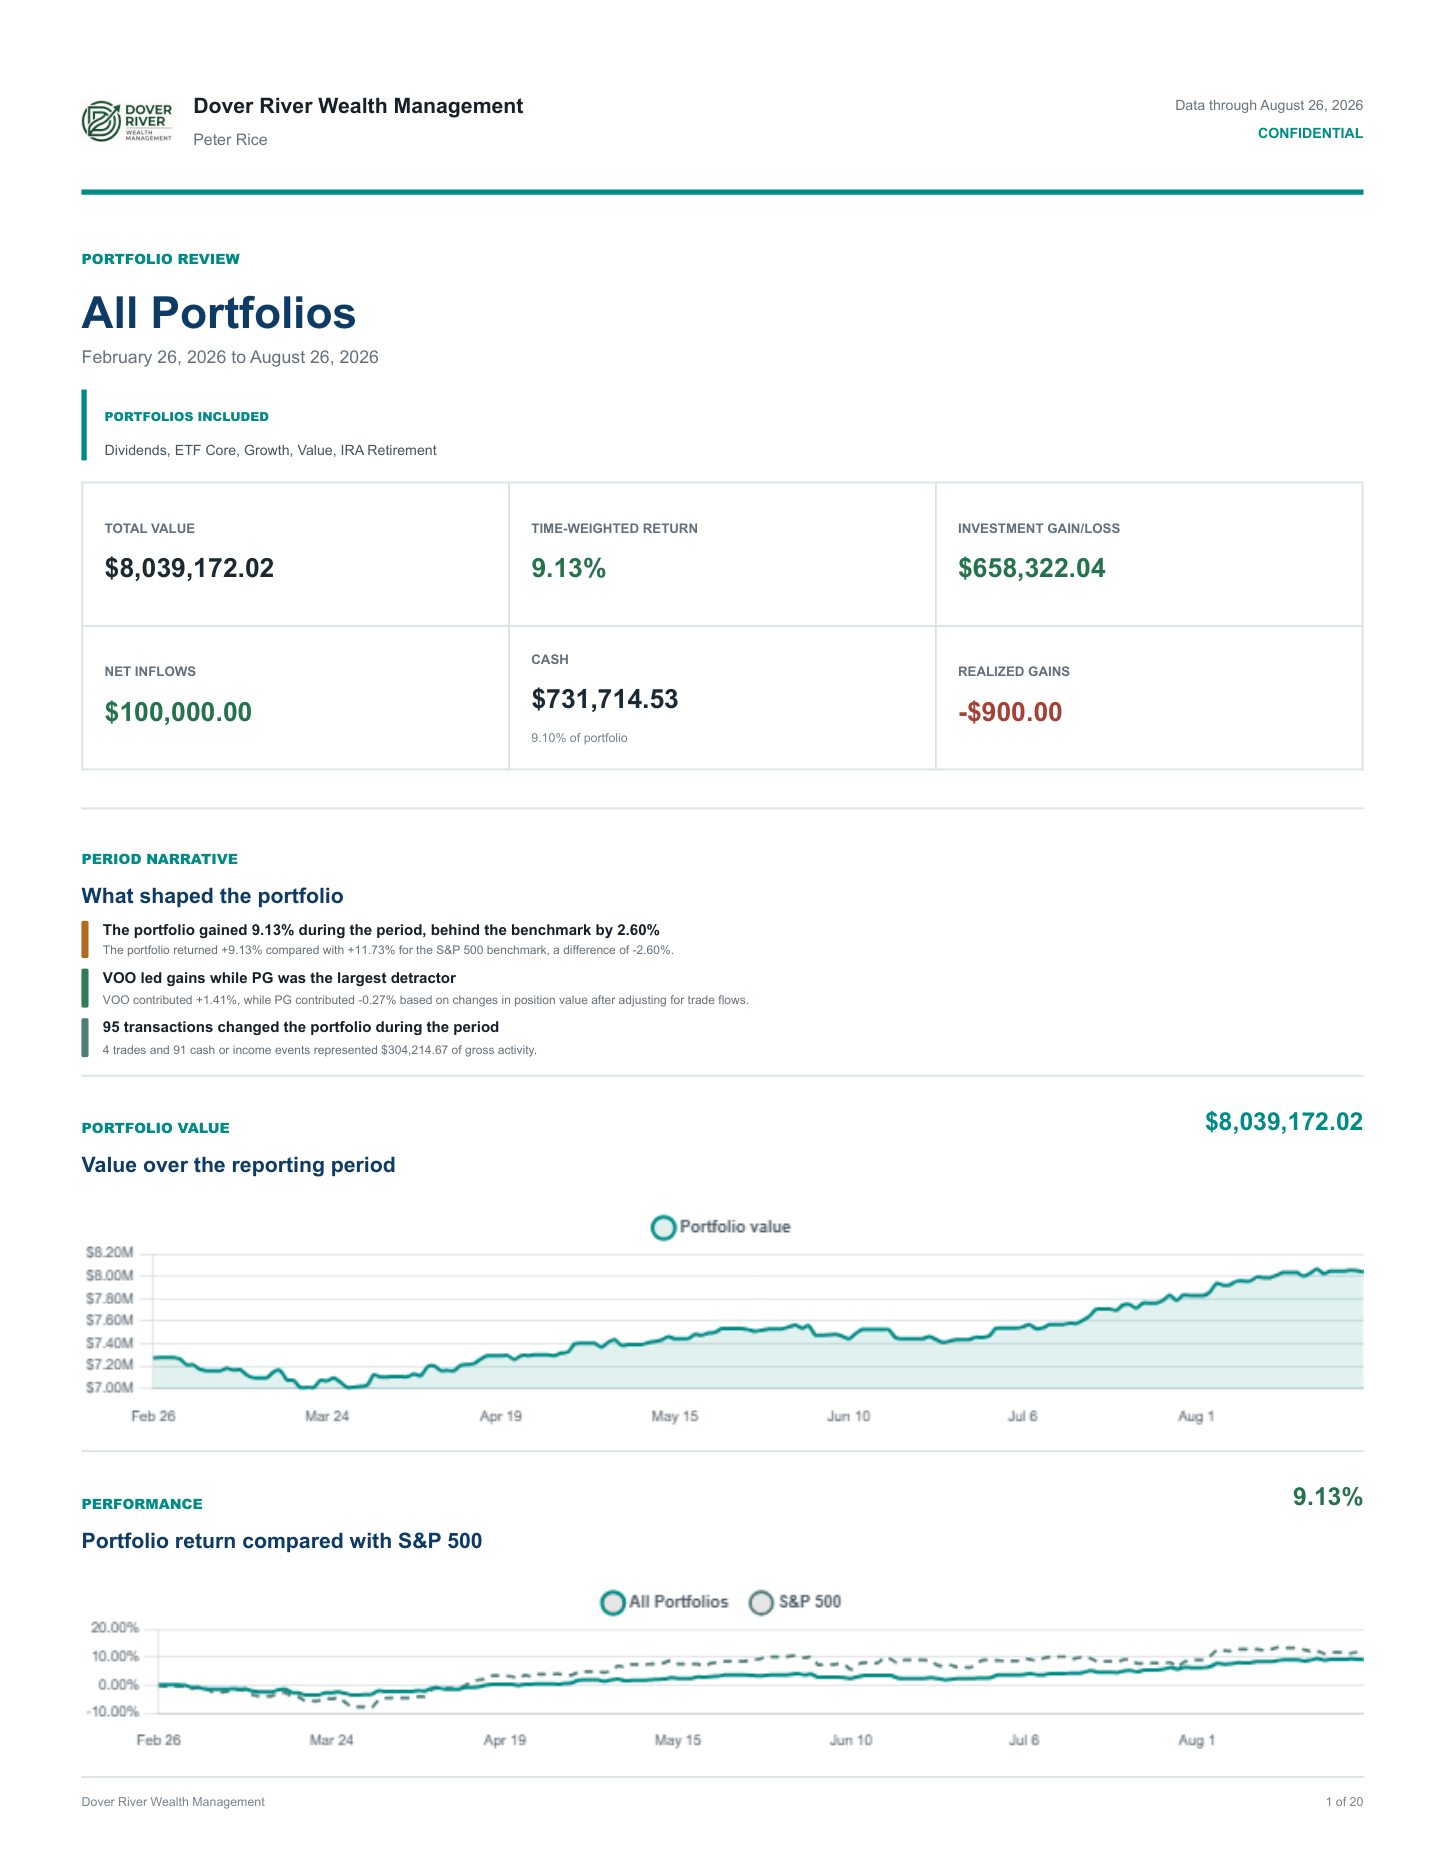Toggle the All Portfolios legend marker
This screenshot has width=1445, height=1870.
pyautogui.click(x=613, y=1602)
